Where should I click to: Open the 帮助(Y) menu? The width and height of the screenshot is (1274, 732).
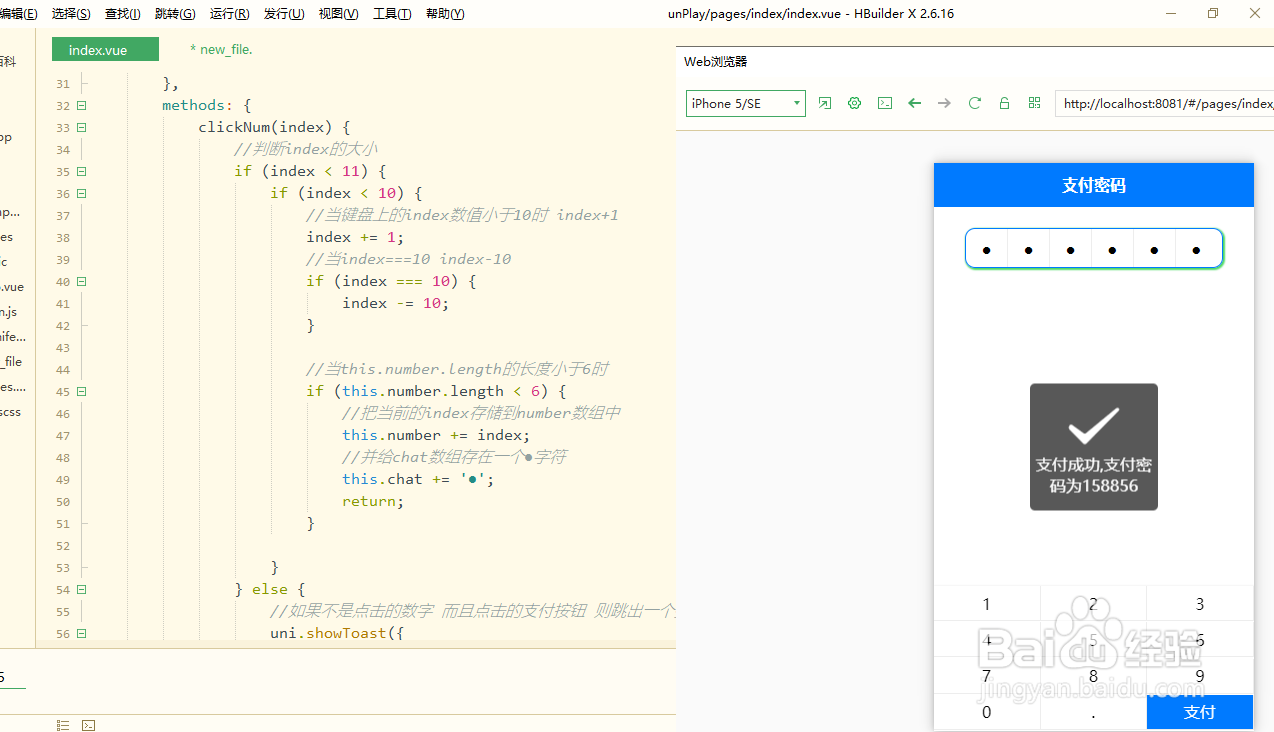445,14
